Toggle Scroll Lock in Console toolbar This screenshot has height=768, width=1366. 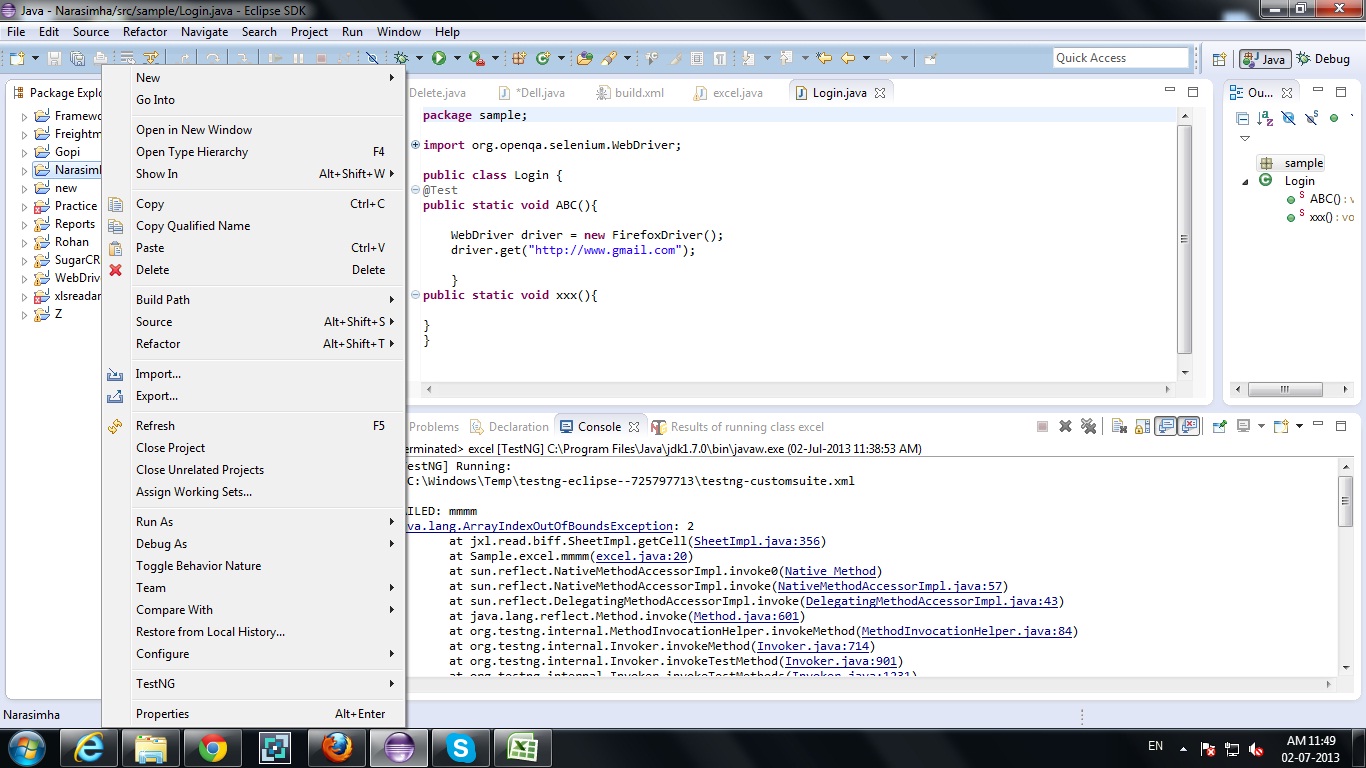coord(1142,426)
